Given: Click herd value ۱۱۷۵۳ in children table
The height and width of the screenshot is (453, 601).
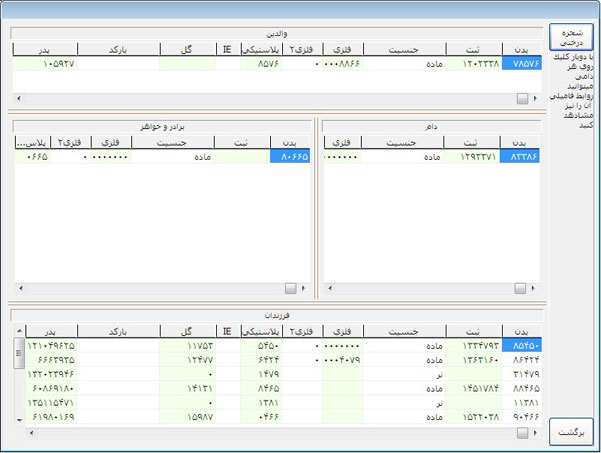Looking at the screenshot, I should point(187,346).
